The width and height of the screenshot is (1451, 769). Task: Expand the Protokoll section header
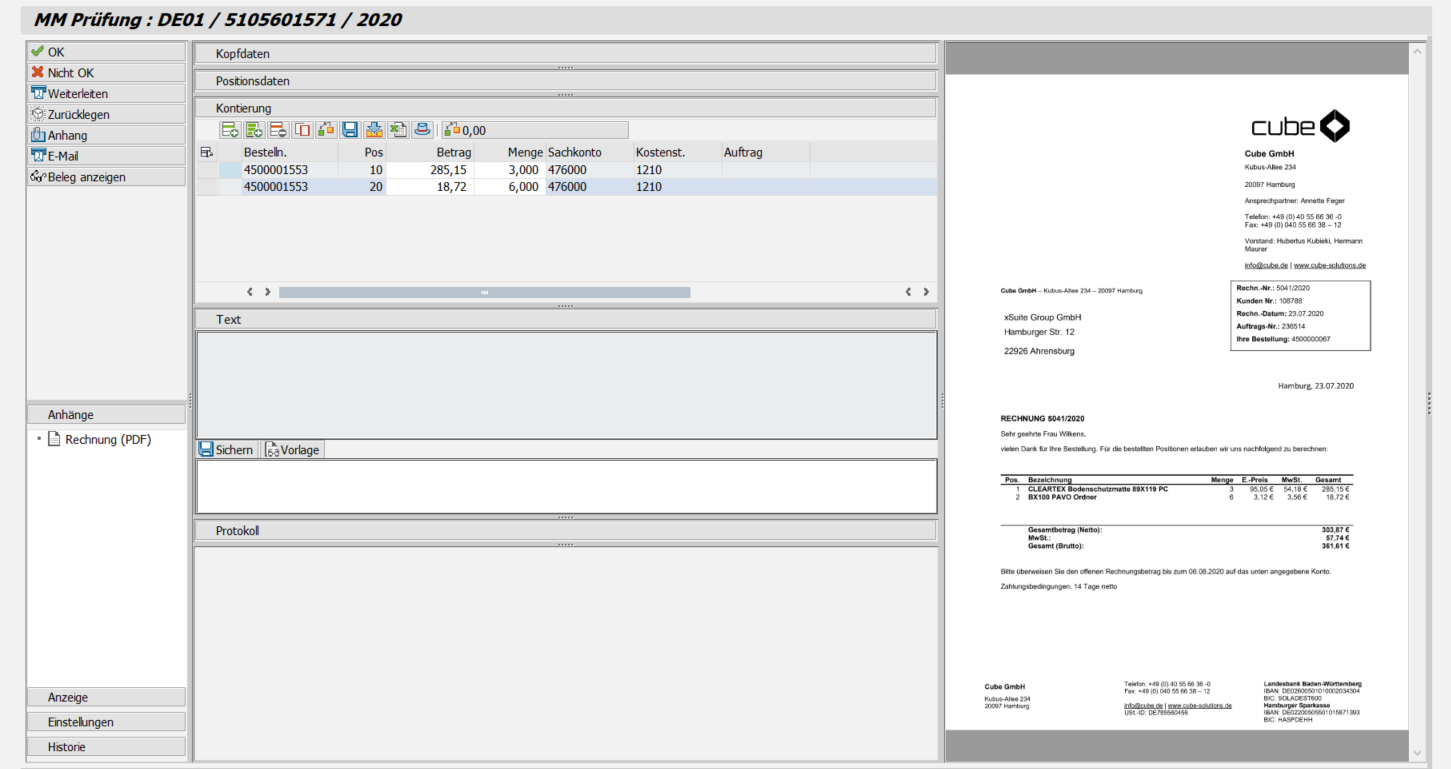pyautogui.click(x=564, y=531)
